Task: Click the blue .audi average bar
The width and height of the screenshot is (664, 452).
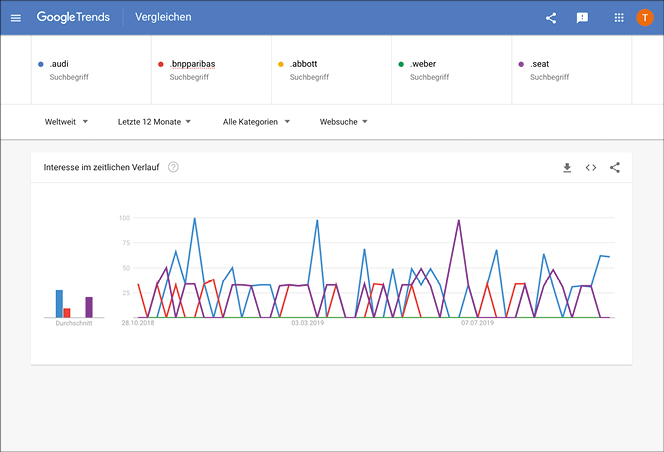Action: 59,304
